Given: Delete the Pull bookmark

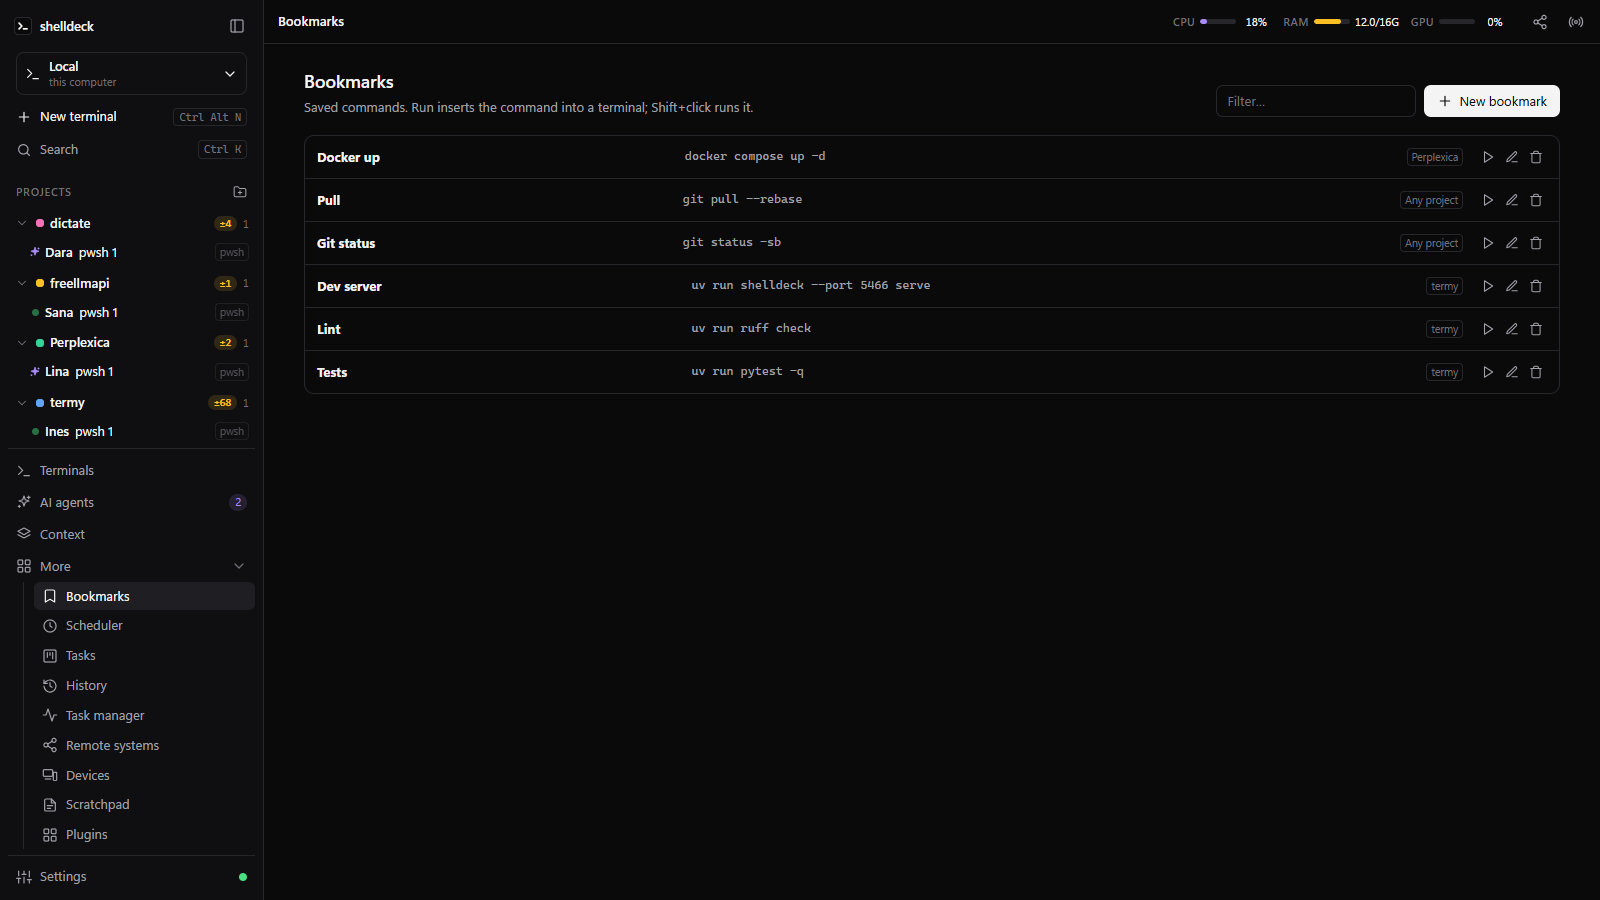Looking at the screenshot, I should tap(1536, 200).
